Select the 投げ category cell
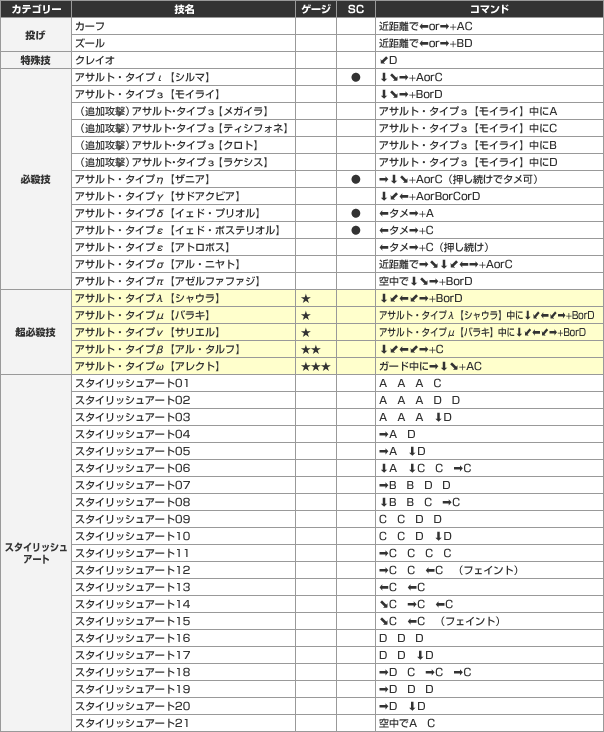The image size is (604, 732). pos(36,35)
